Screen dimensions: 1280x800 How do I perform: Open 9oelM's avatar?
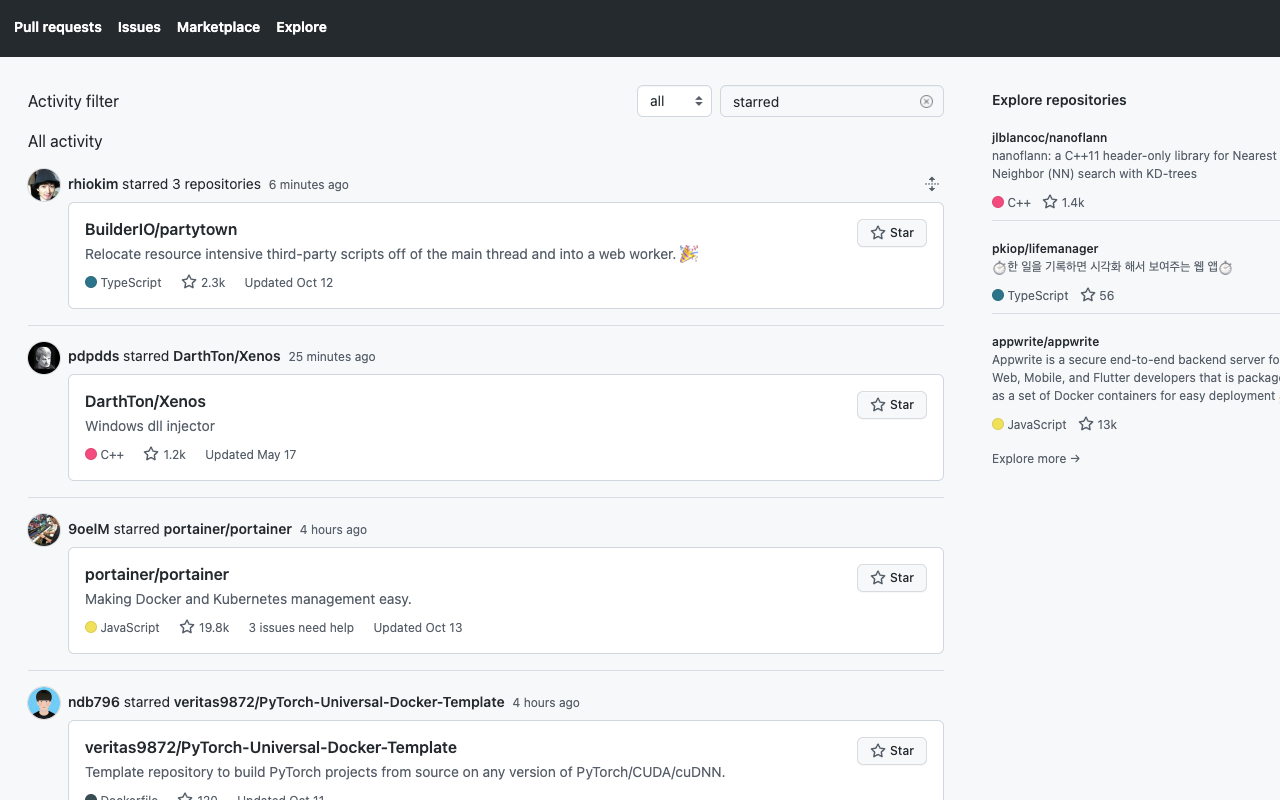click(x=44, y=530)
